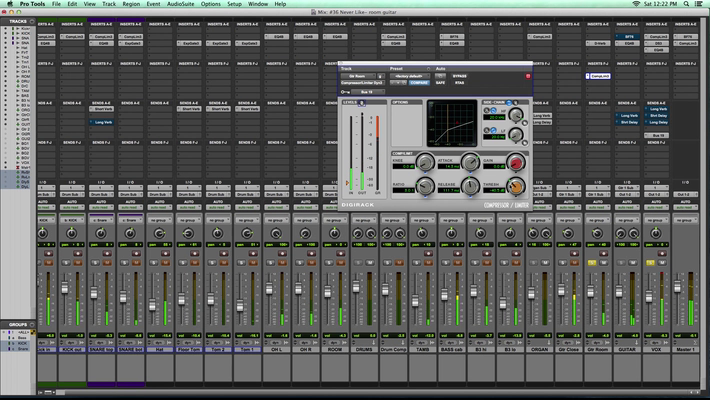Adjust the compressor Release knob
Screen dimensions: 710x400
470,186
